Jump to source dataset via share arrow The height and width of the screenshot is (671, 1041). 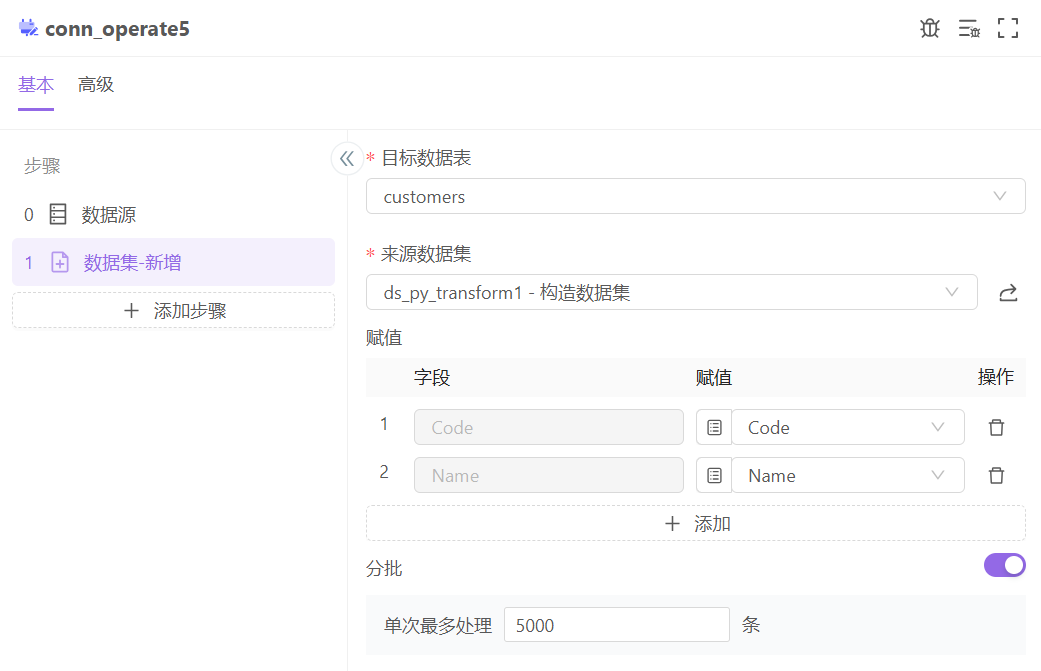click(1008, 293)
